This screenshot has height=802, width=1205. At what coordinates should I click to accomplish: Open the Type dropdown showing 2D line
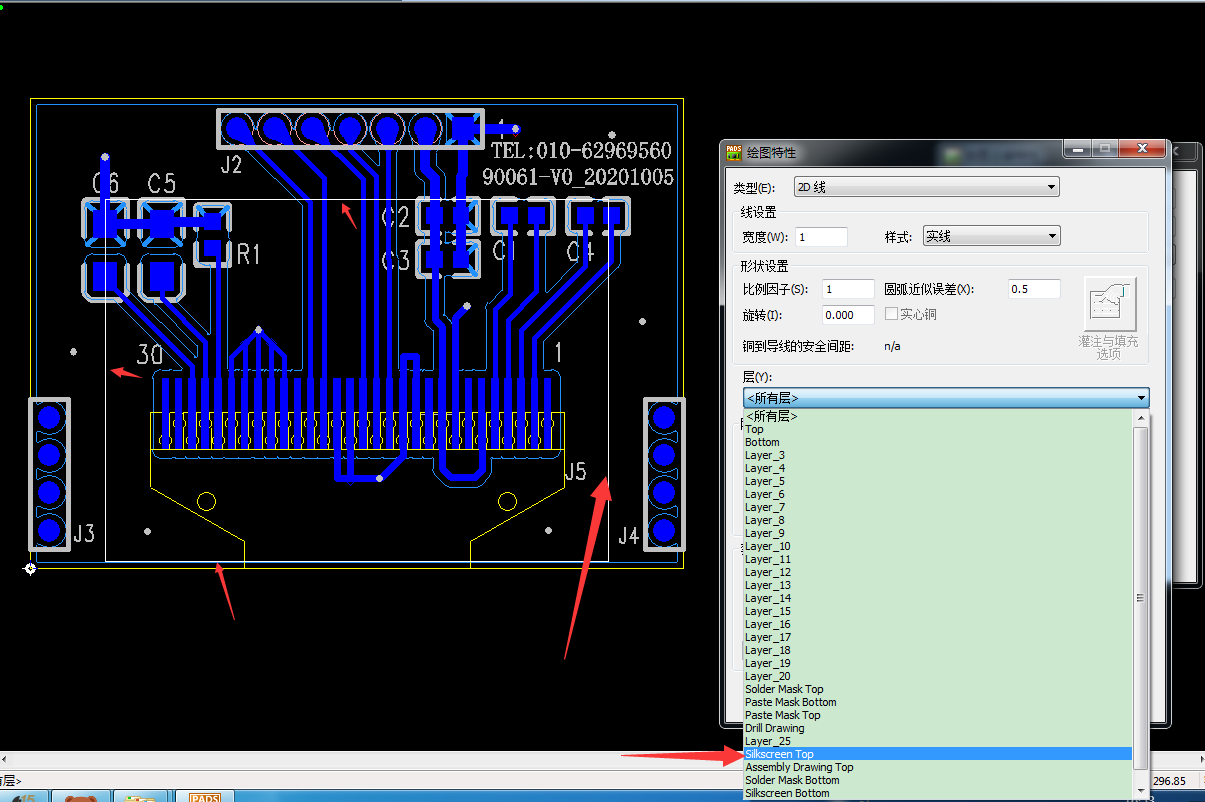(926, 187)
